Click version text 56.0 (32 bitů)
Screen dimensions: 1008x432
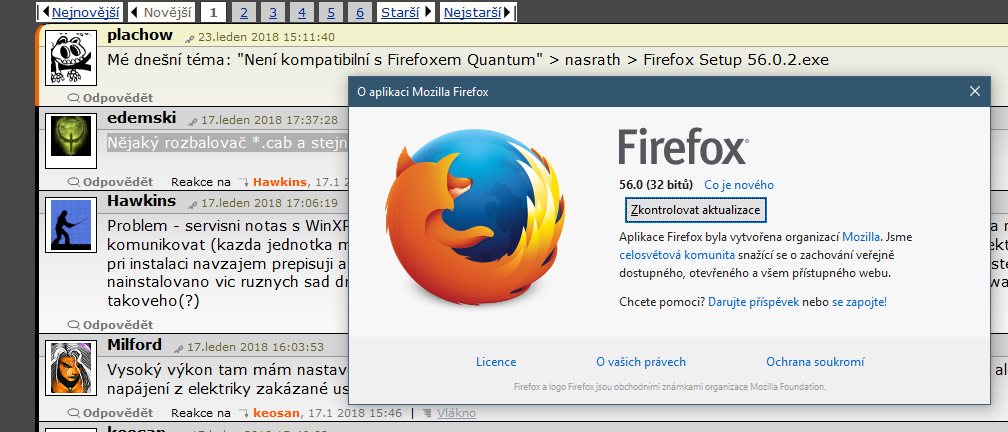pyautogui.click(x=656, y=185)
